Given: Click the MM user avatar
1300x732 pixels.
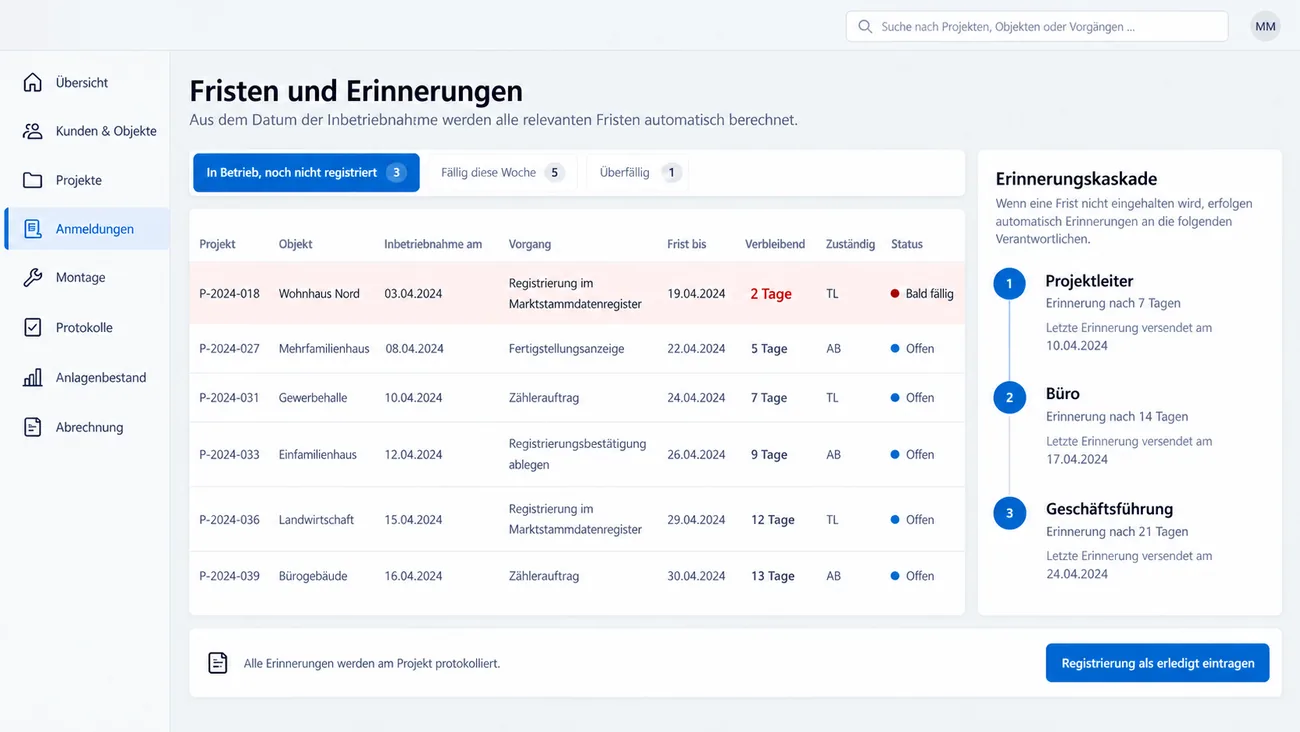Looking at the screenshot, I should tap(1265, 26).
